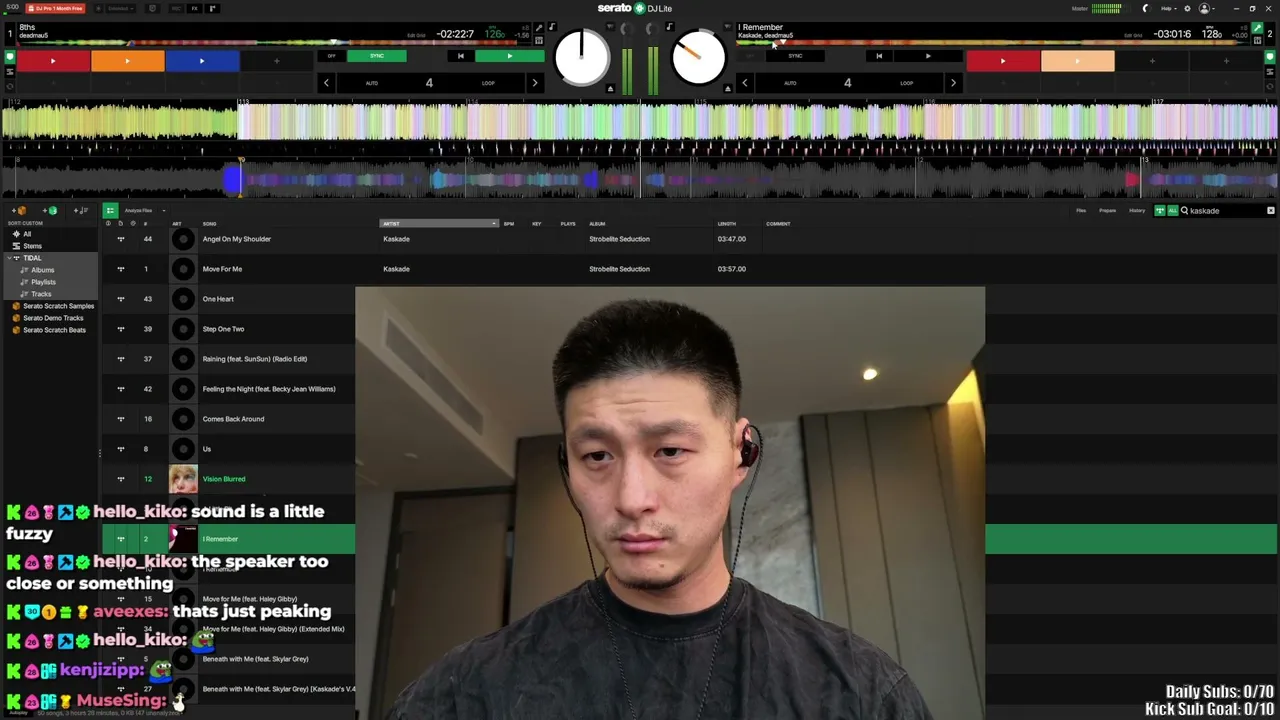Image resolution: width=1280 pixels, height=720 pixels.
Task: Toggle the FX panel
Action: pos(195,8)
